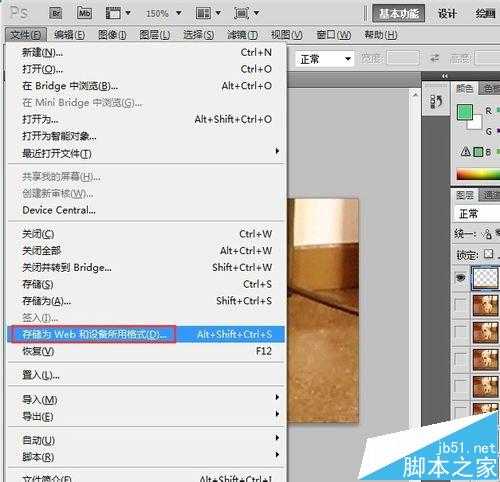500x482 pixels.
Task: Choose 关闭(C) in the File menu
Action: click(x=146, y=234)
